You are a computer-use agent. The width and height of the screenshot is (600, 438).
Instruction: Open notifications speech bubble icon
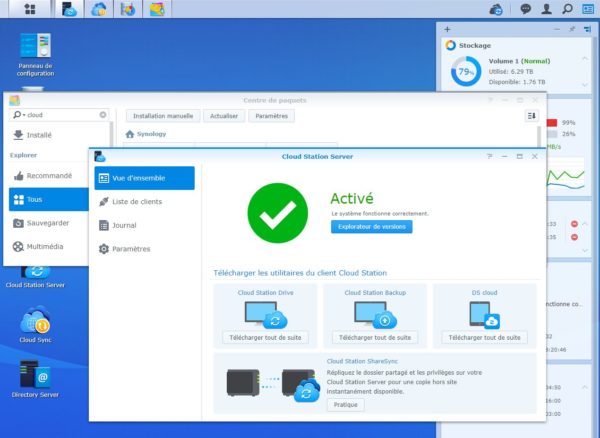pyautogui.click(x=526, y=9)
